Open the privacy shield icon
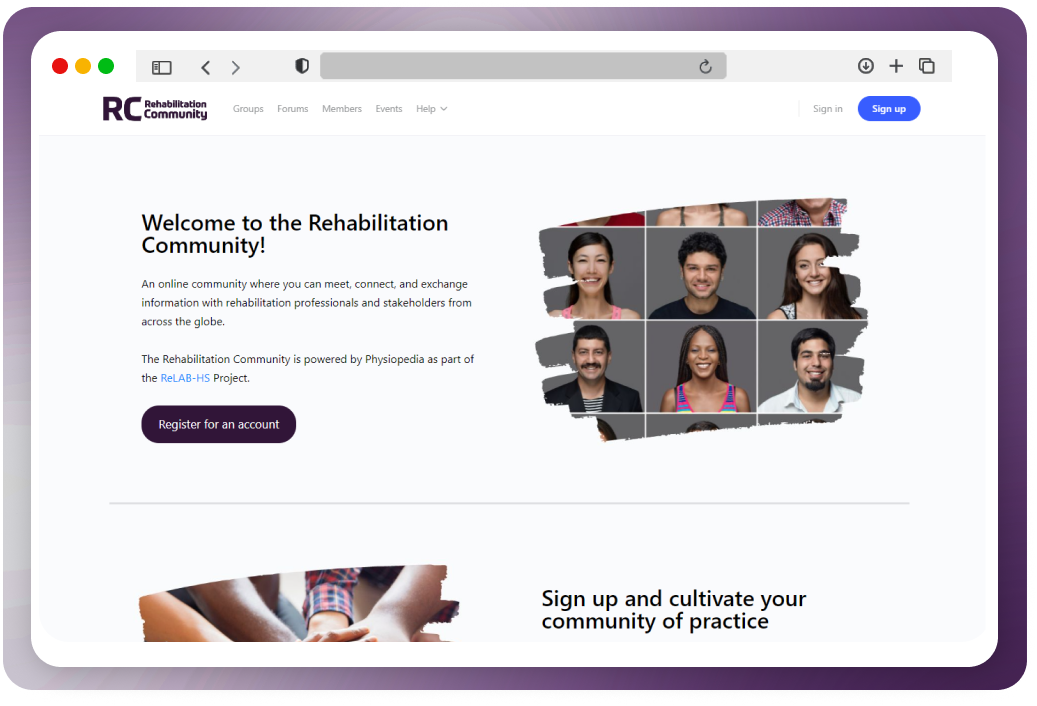 point(302,66)
